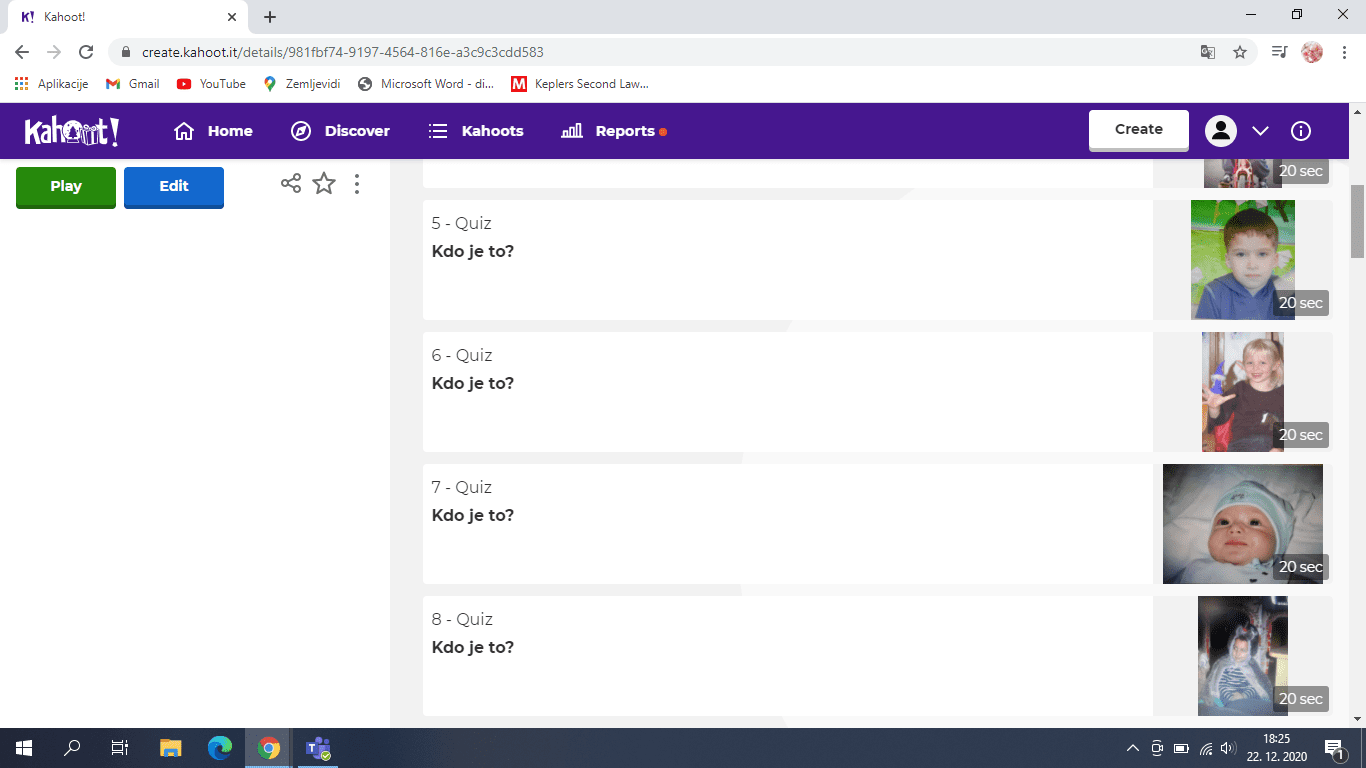Viewport: 1366px width, 768px height.
Task: Reload the page
Action: [x=87, y=52]
